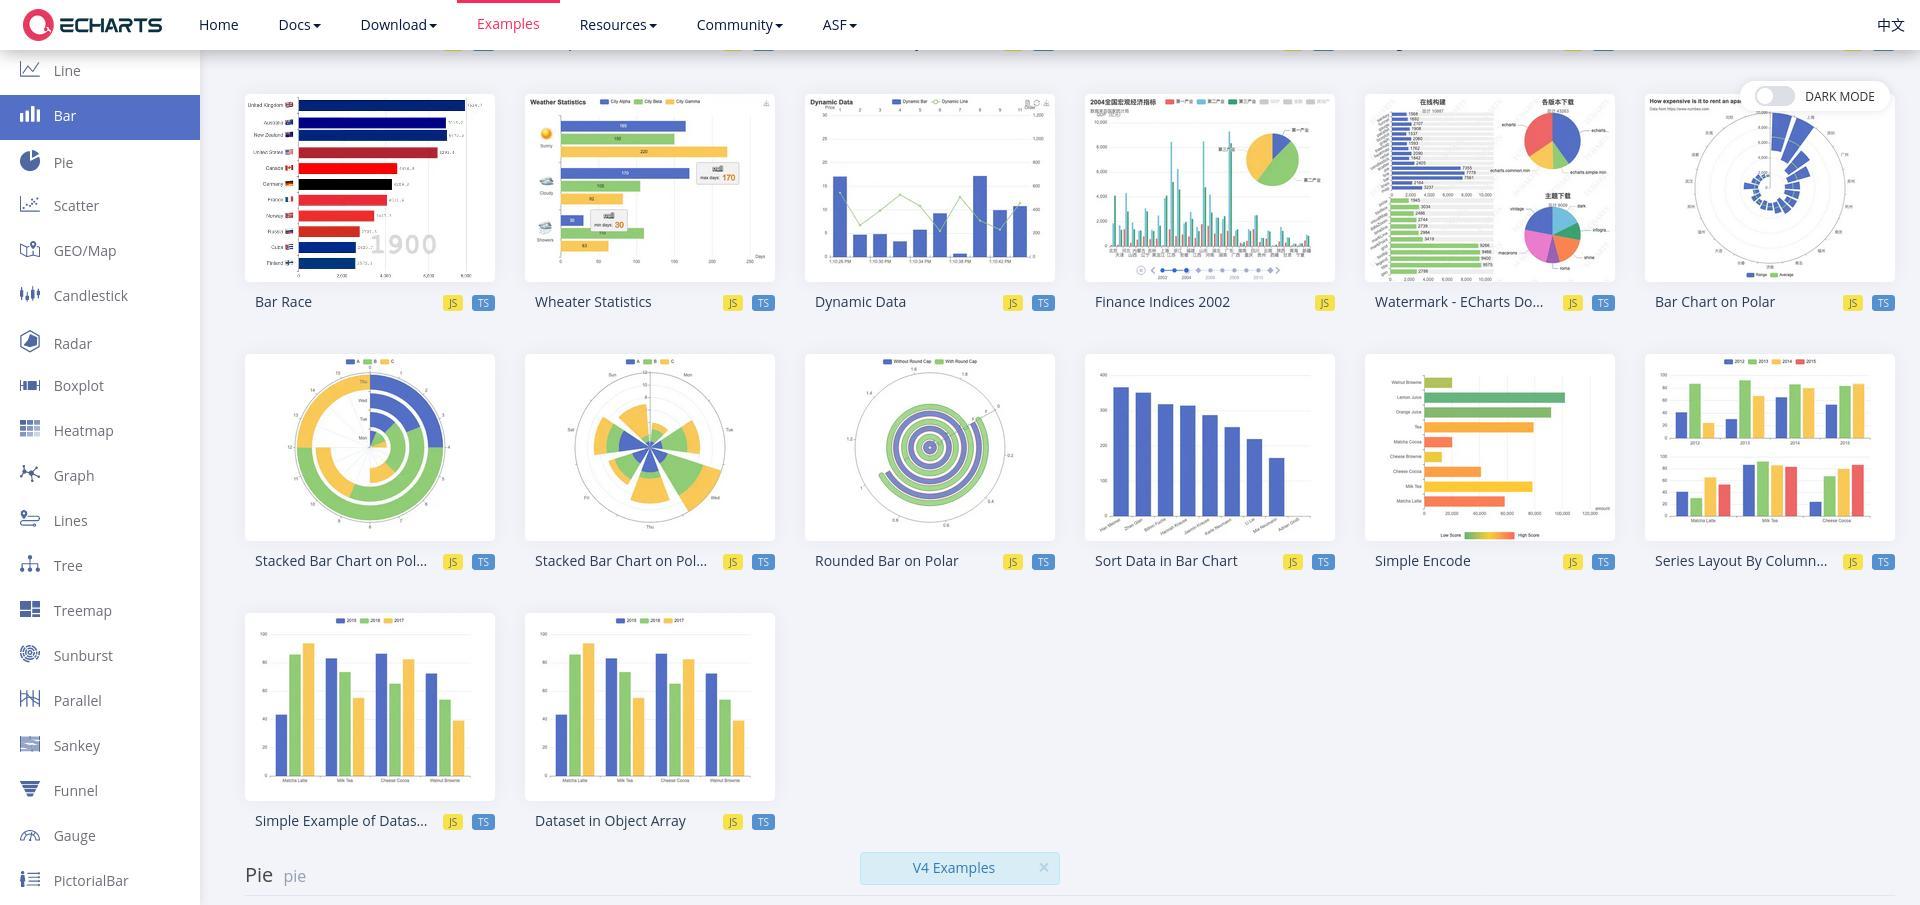Select the Pie chart sidebar icon
This screenshot has width=1920, height=905.
pos(30,161)
